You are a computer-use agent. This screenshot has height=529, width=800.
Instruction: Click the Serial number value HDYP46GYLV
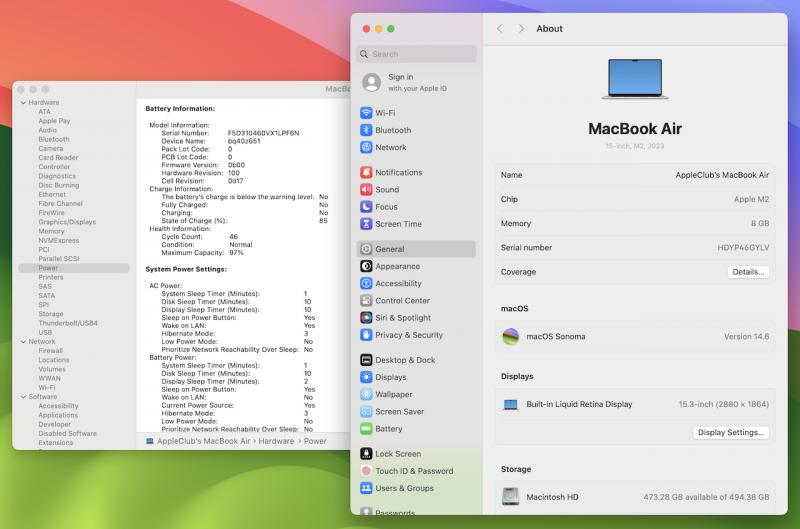click(x=743, y=247)
